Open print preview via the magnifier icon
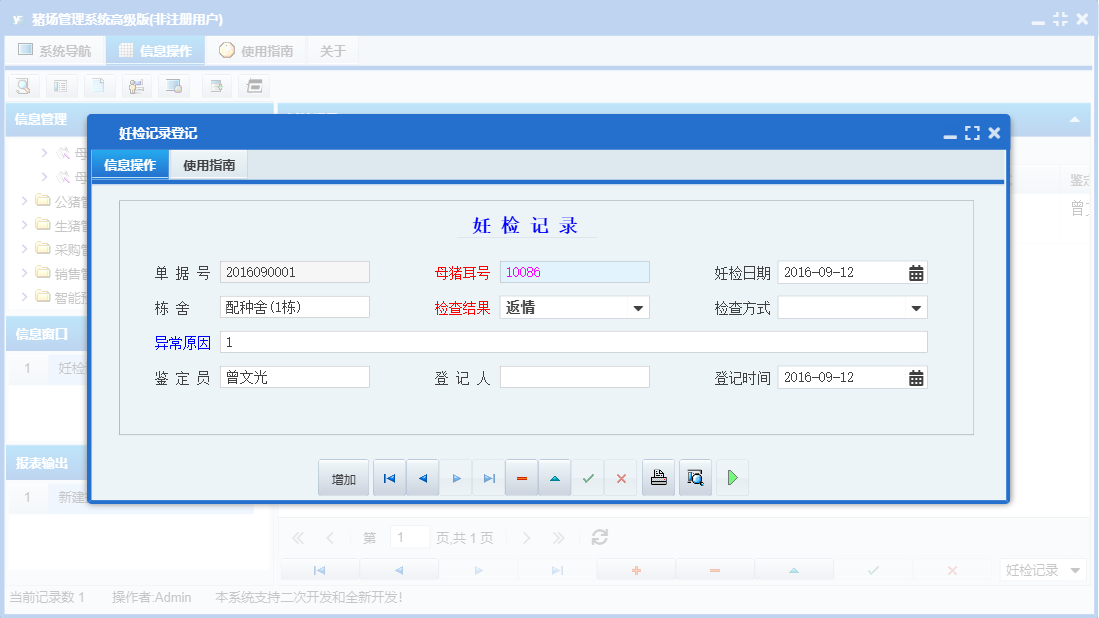This screenshot has width=1099, height=618. coord(695,477)
